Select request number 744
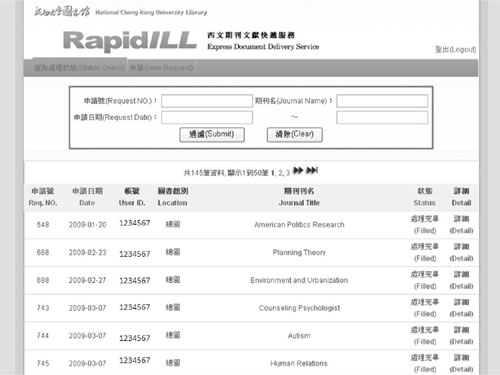Viewport: 500px width, 375px height. [43, 335]
